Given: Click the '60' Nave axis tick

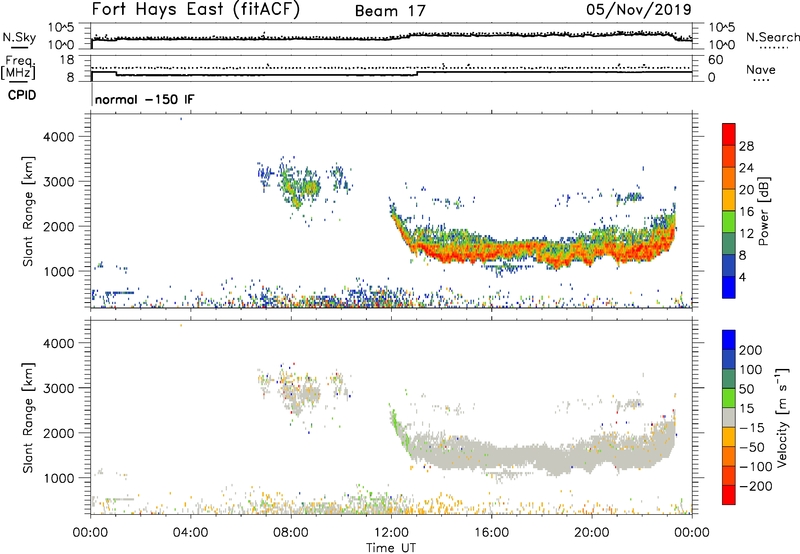Looking at the screenshot, I should [x=715, y=60].
